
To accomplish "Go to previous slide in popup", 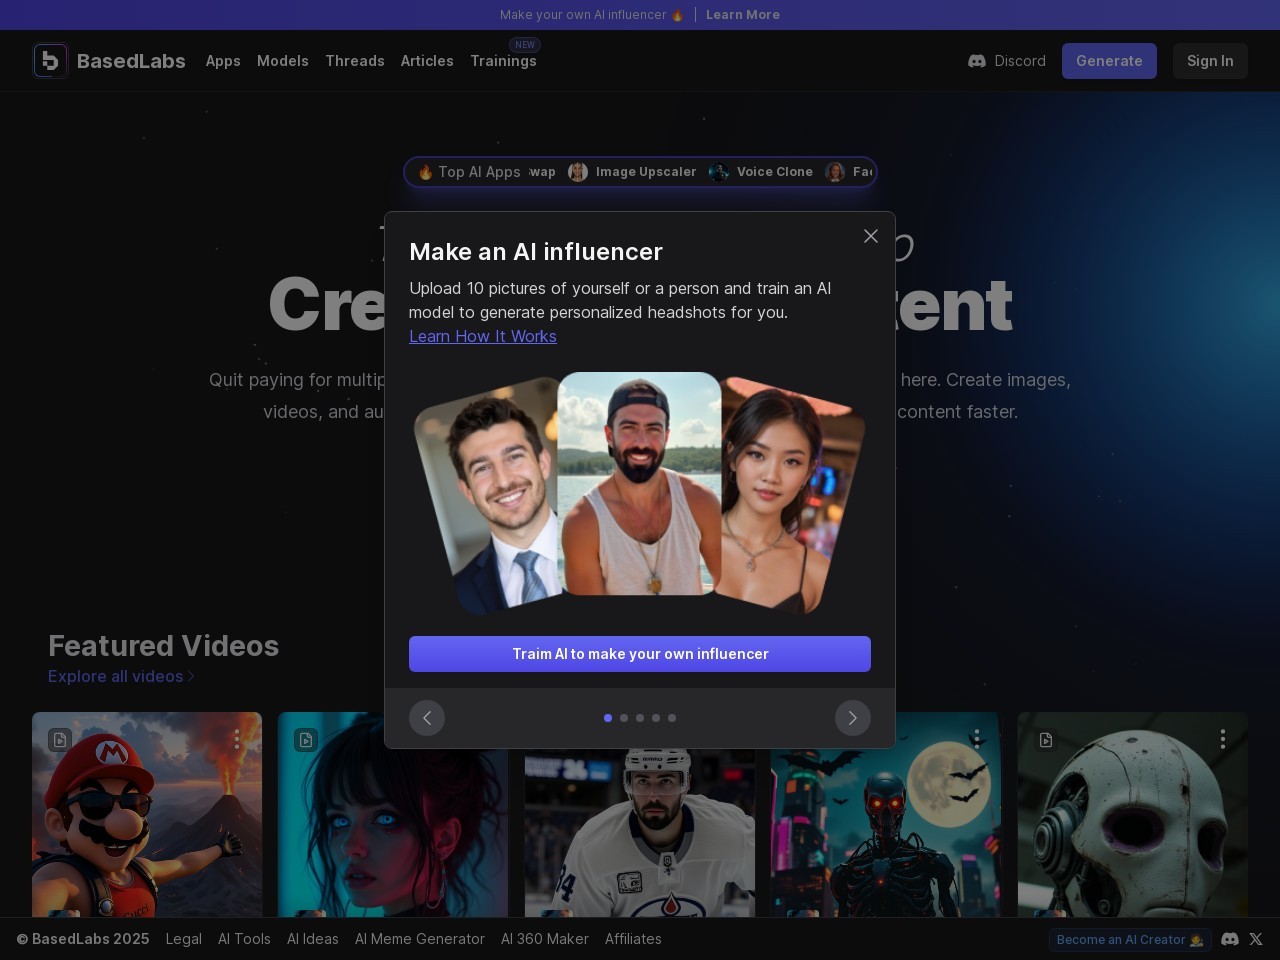I will (427, 718).
